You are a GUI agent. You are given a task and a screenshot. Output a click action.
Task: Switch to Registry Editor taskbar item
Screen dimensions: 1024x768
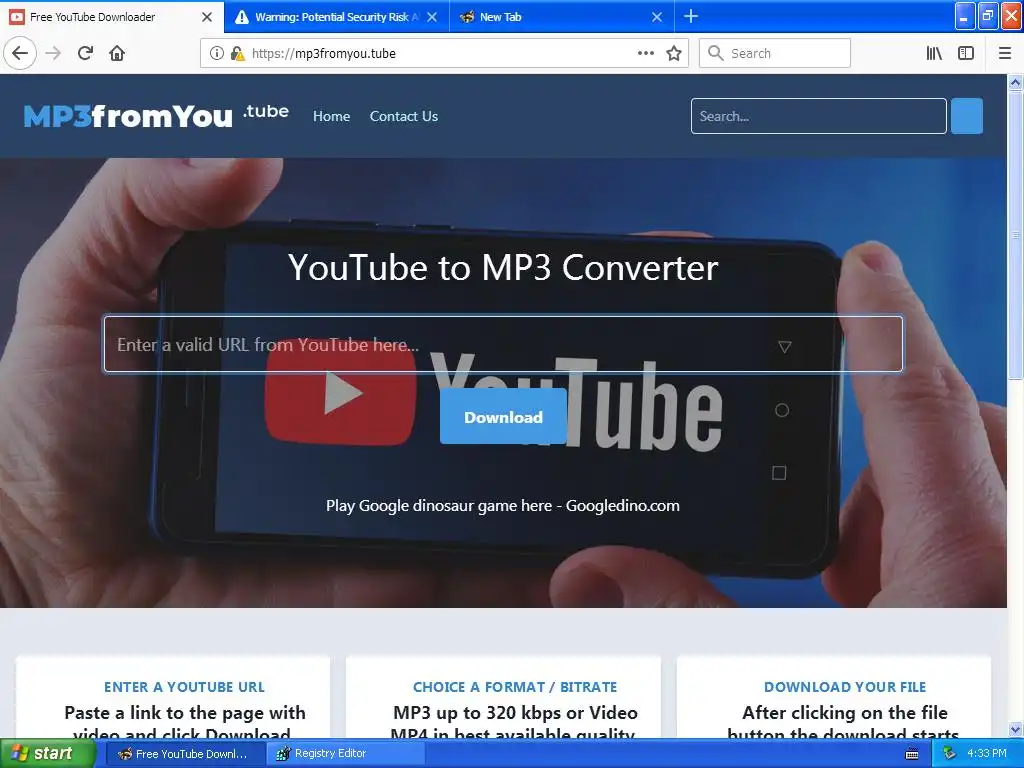pos(346,754)
